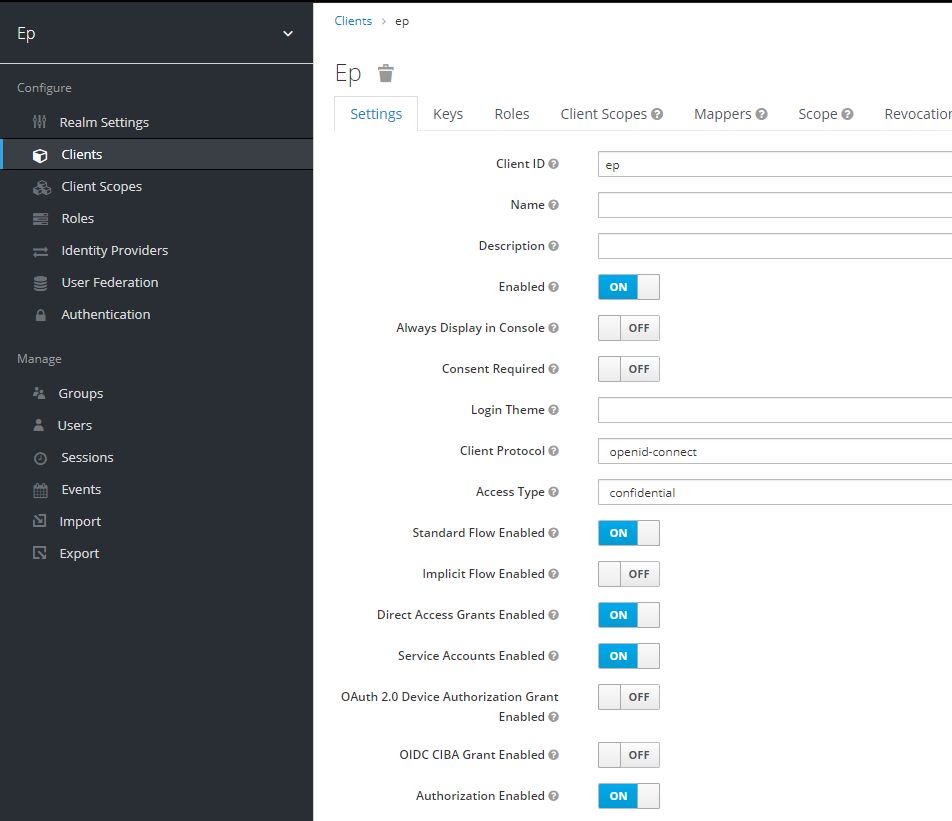Click the Groups people icon

(x=39, y=393)
